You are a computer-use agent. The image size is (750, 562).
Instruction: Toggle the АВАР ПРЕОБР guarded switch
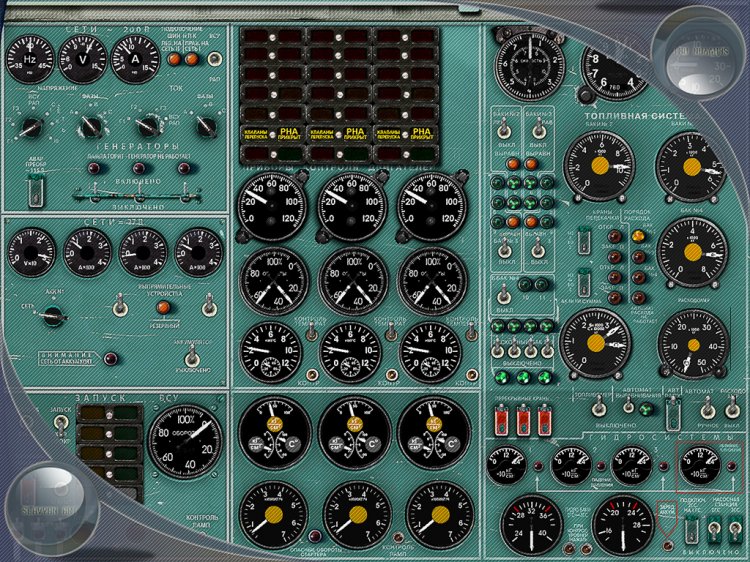click(x=36, y=190)
